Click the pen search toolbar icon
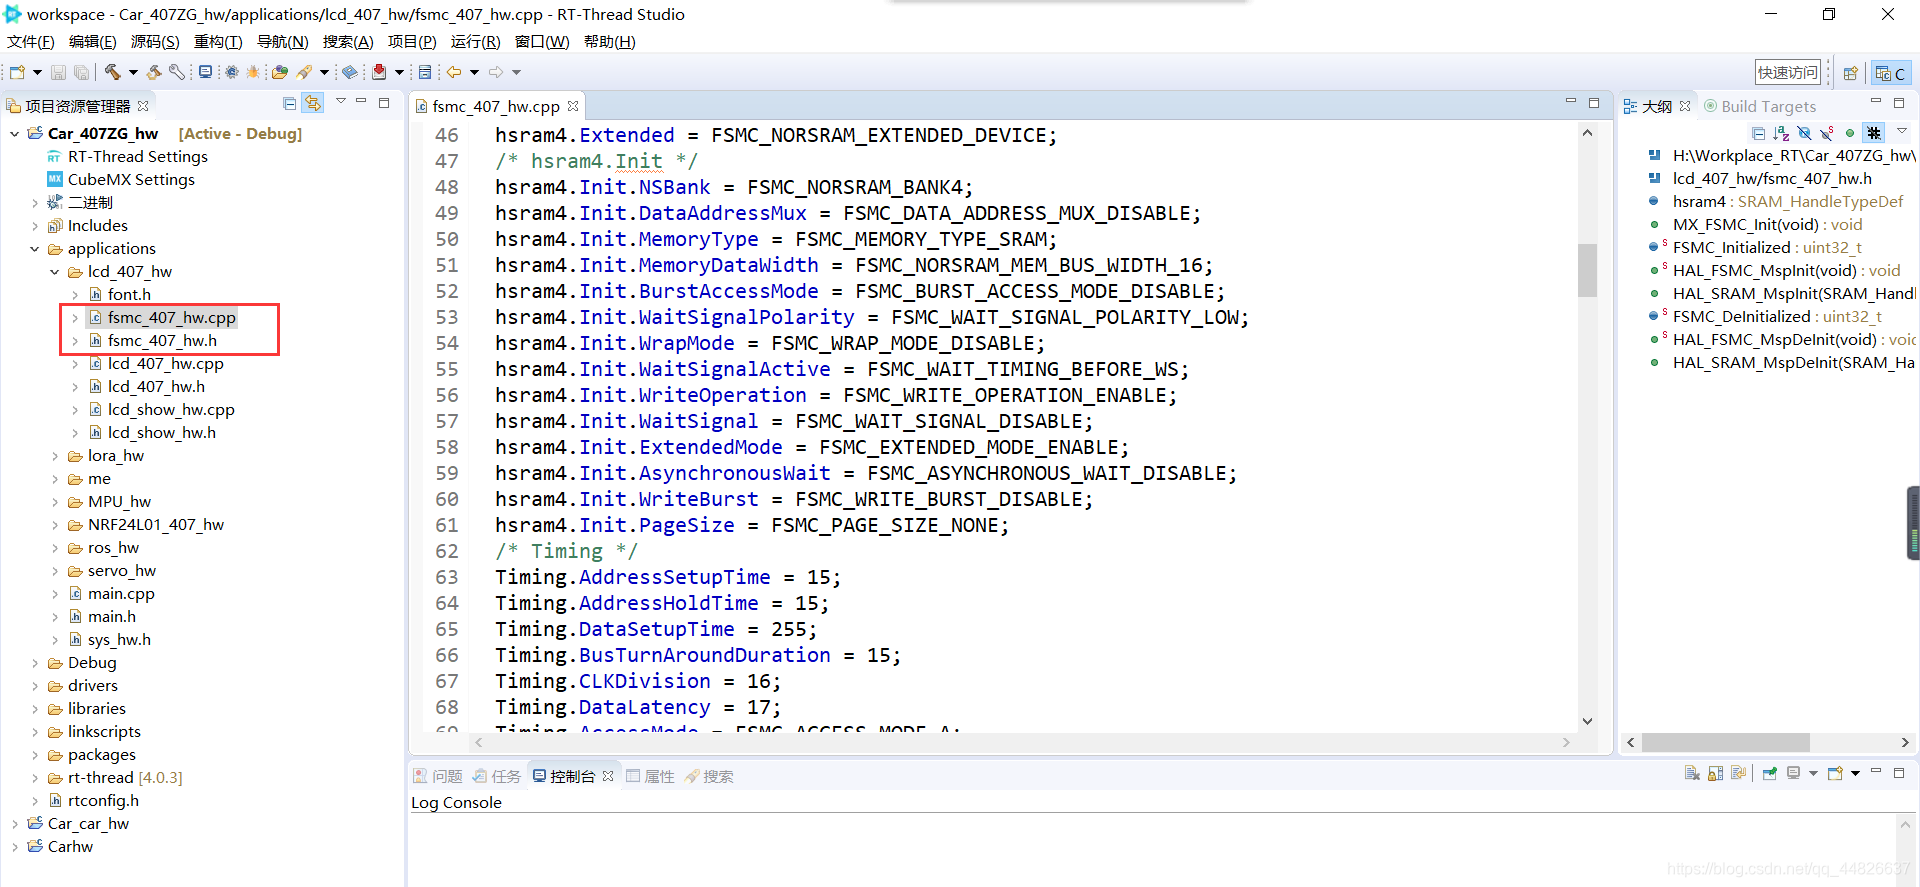This screenshot has width=1920, height=887. [x=304, y=72]
